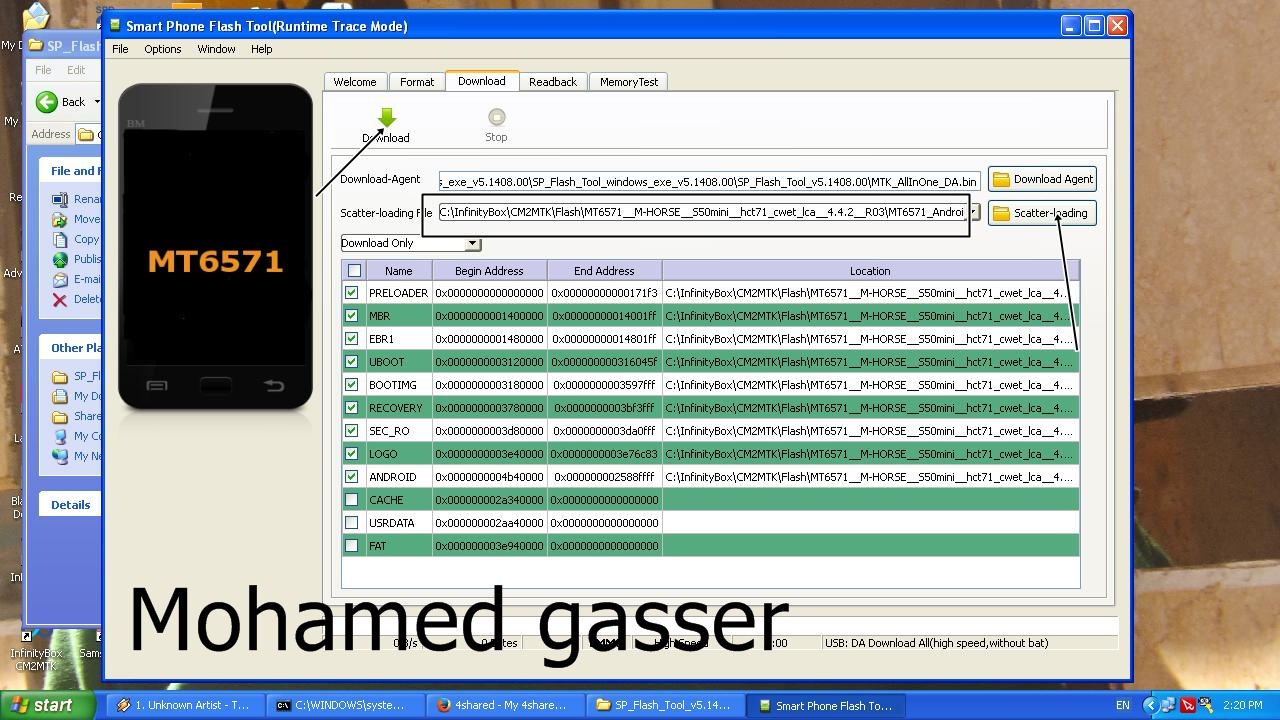Check the USRDATA checkbox
This screenshot has height=720, width=1280.
coord(352,523)
